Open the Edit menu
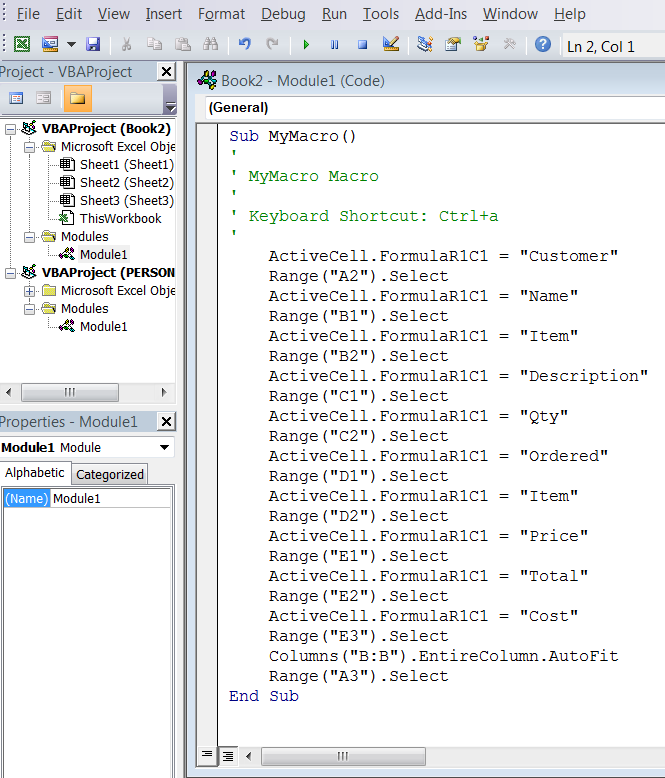665x778 pixels. 68,14
